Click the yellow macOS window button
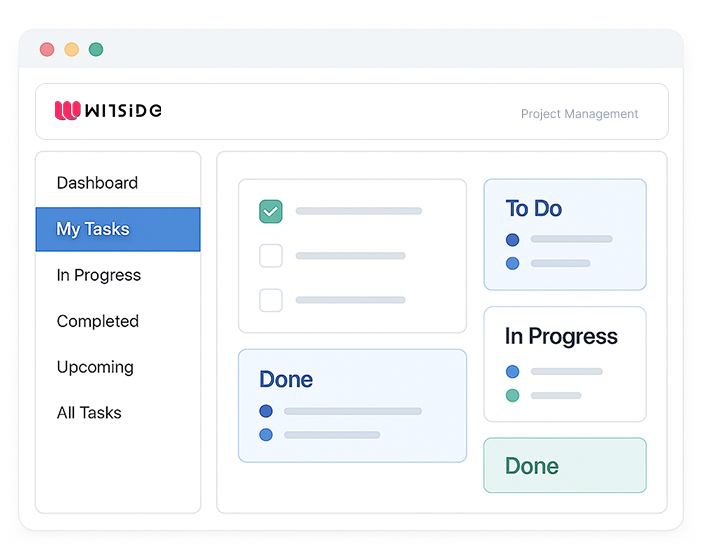The height and width of the screenshot is (551, 708). [71, 49]
